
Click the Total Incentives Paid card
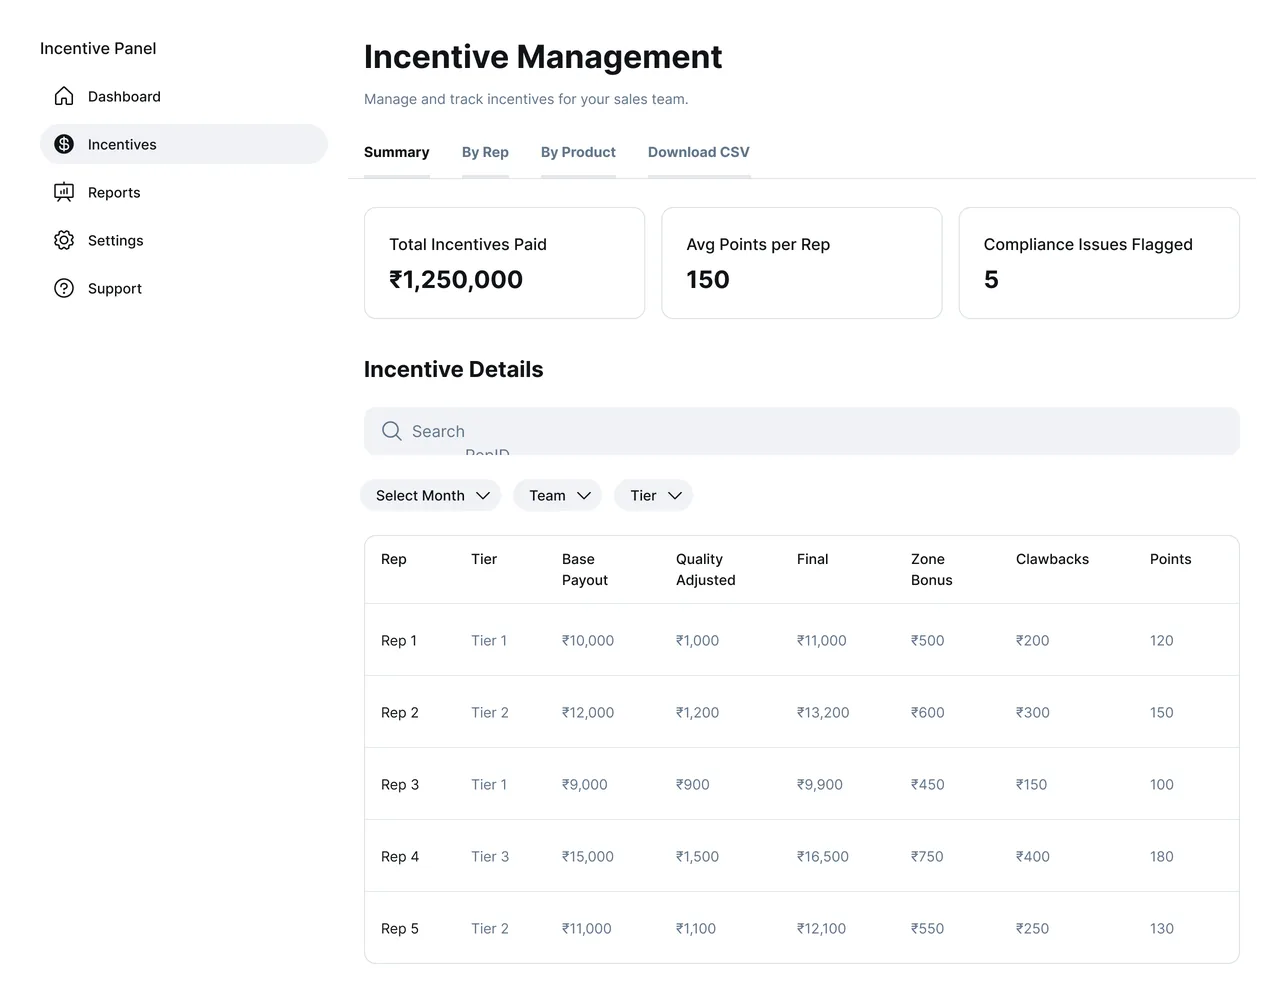(505, 263)
